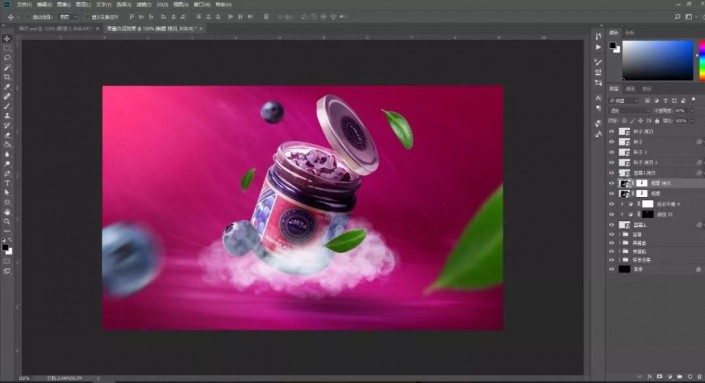
Task: Click the rainbow hue strip in the Color panel
Action: pyautogui.click(x=702, y=60)
